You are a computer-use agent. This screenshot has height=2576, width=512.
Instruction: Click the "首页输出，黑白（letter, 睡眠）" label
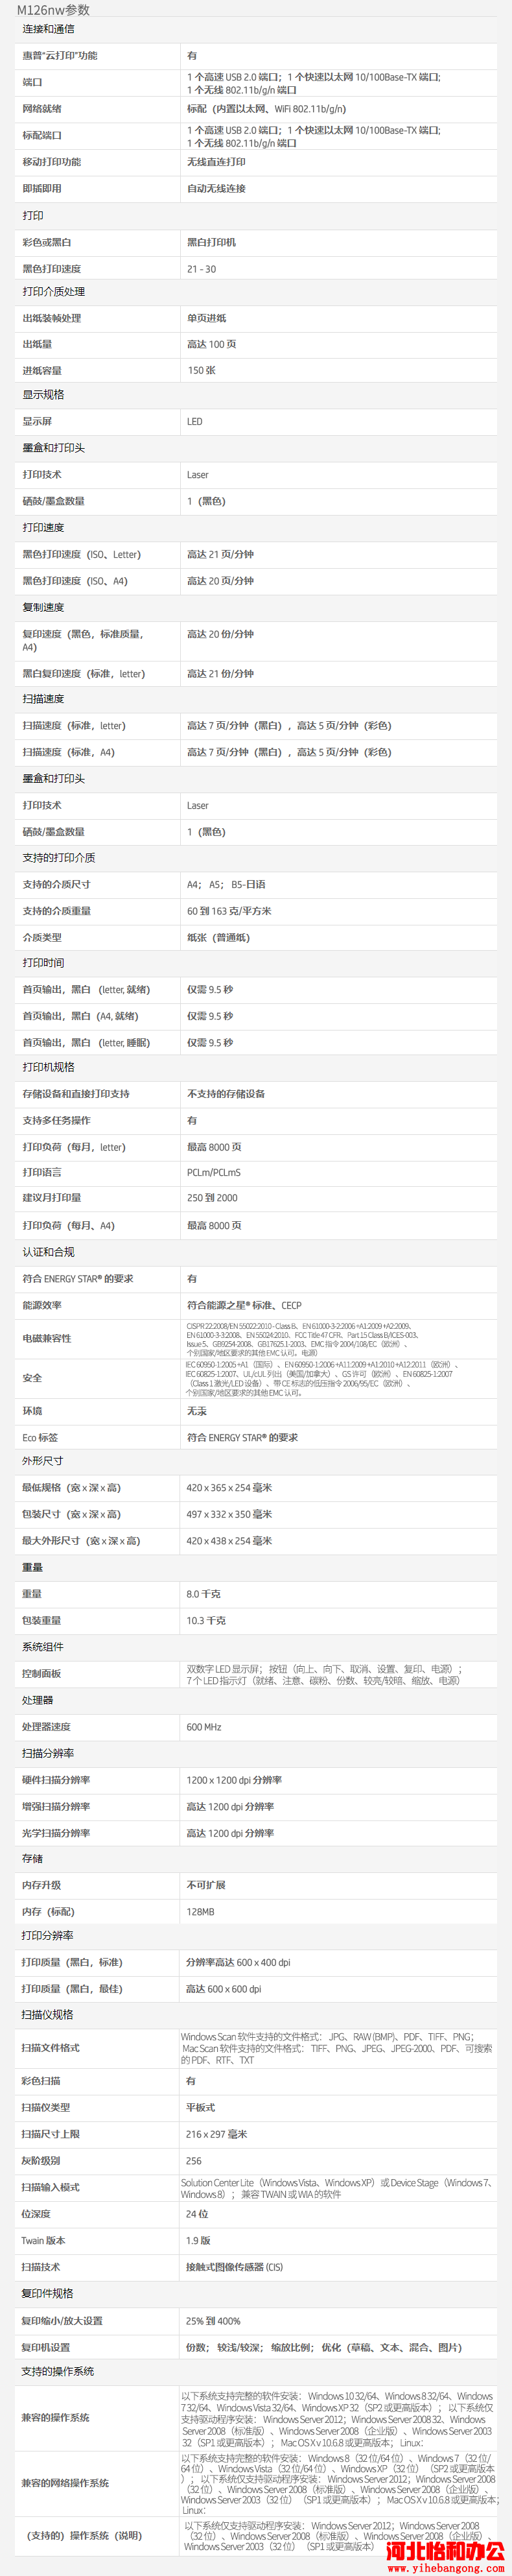pos(86,1042)
